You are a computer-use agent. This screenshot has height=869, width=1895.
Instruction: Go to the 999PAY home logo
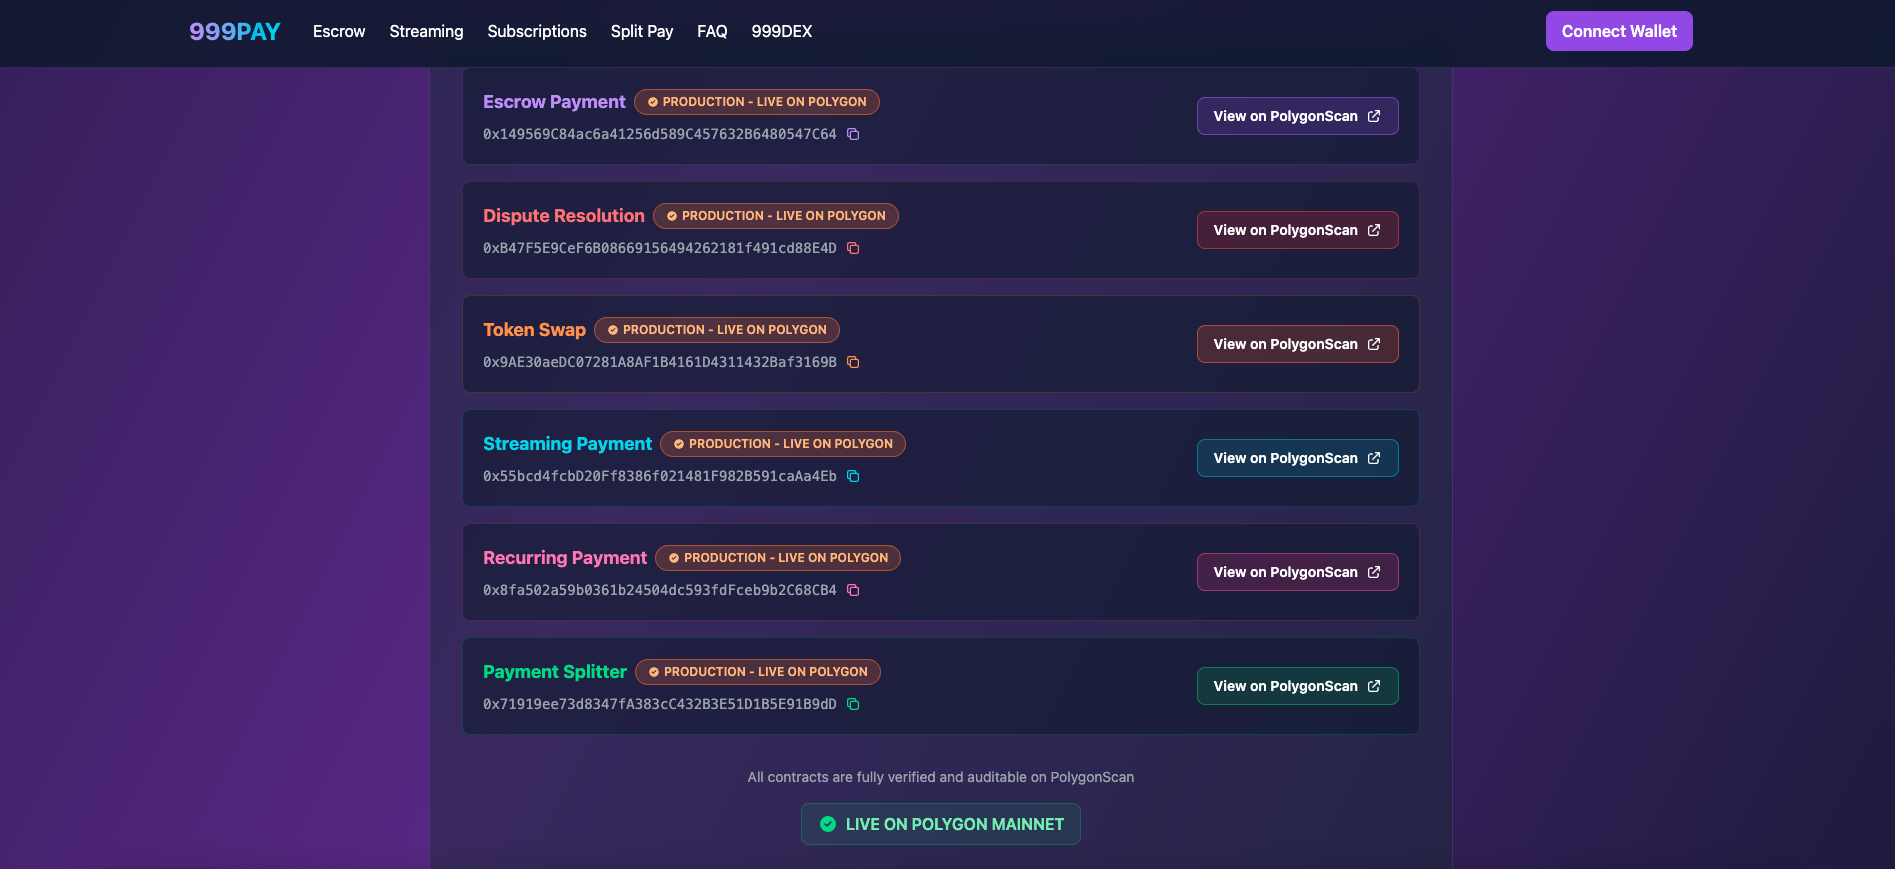(x=235, y=32)
